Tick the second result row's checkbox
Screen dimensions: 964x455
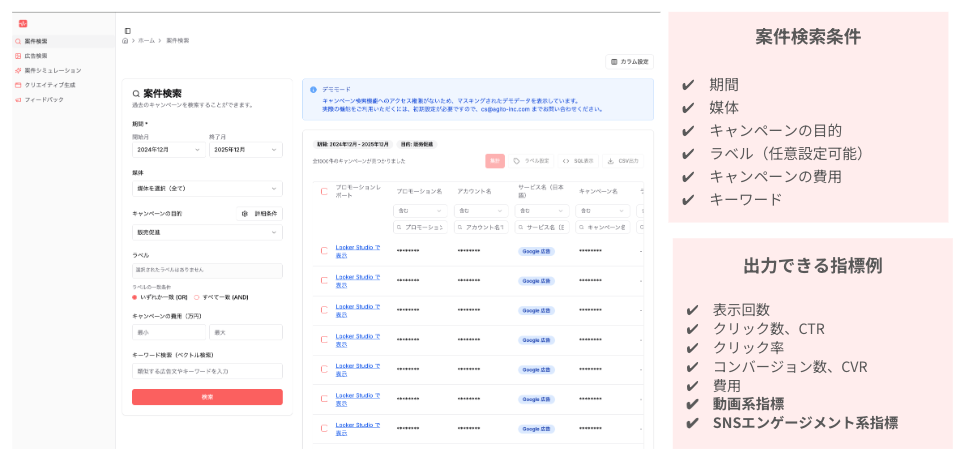point(324,280)
